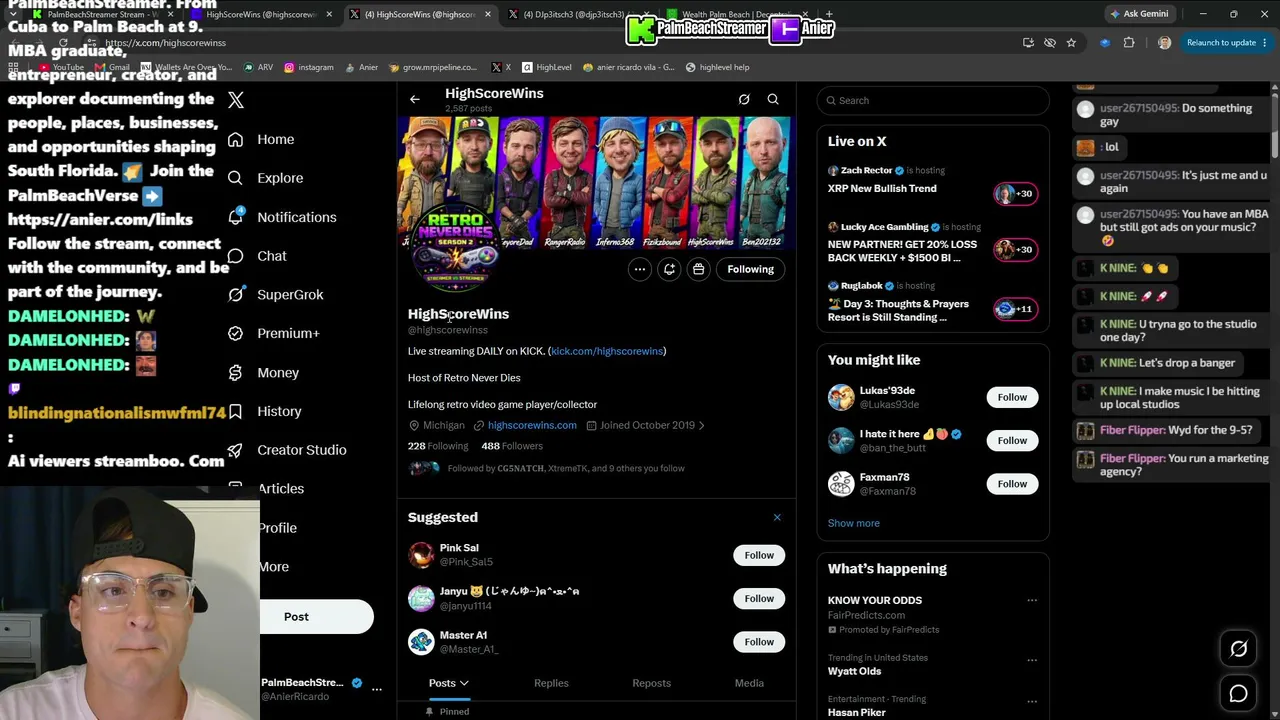Open the Creator Studio icon
The width and height of the screenshot is (1280, 720).
click(235, 450)
